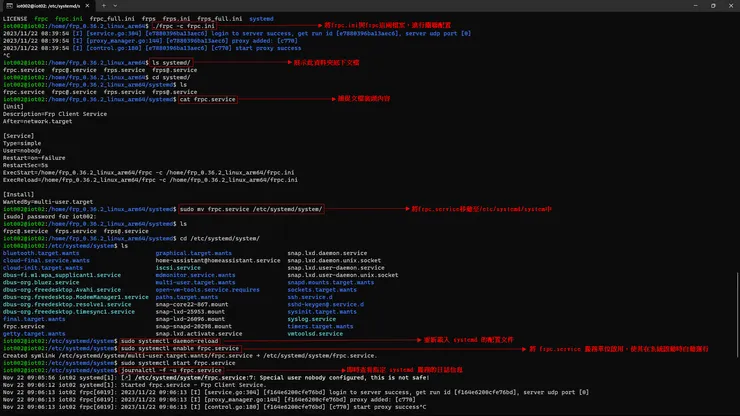Click timers.target.wants entry

(320, 326)
